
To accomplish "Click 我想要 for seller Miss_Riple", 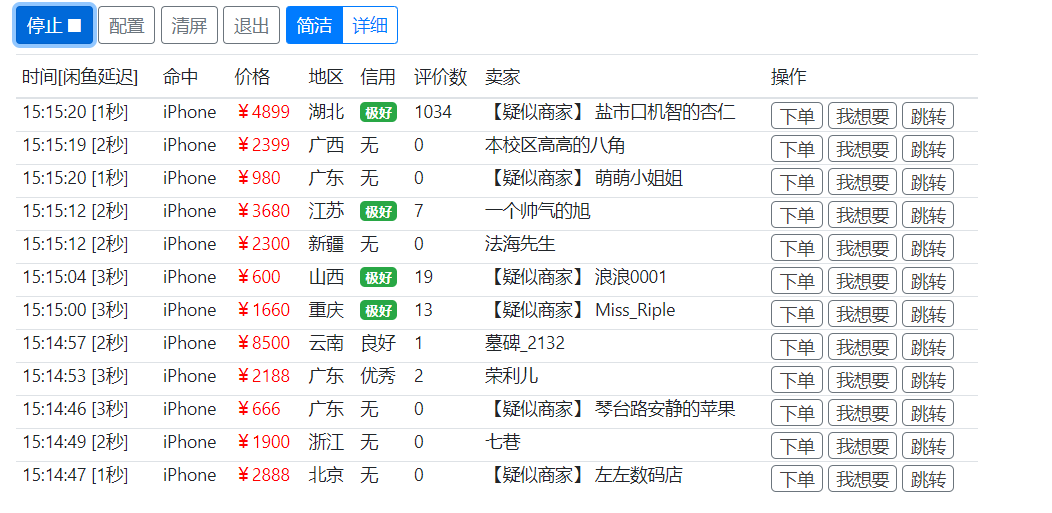I will coord(862,314).
